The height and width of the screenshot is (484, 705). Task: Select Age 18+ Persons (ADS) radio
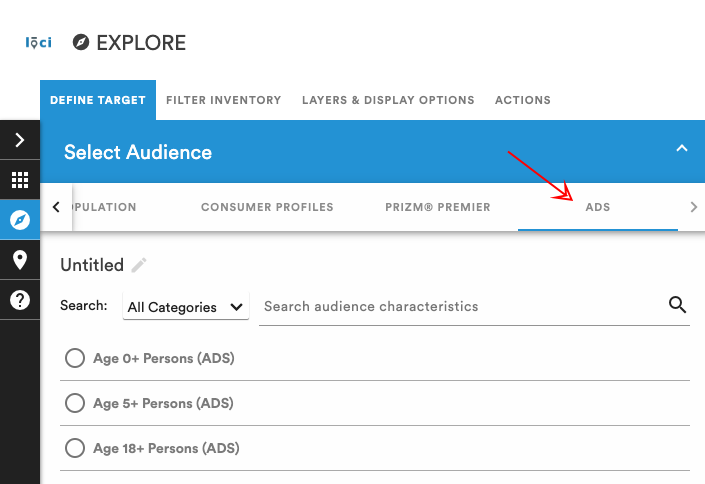pos(75,448)
